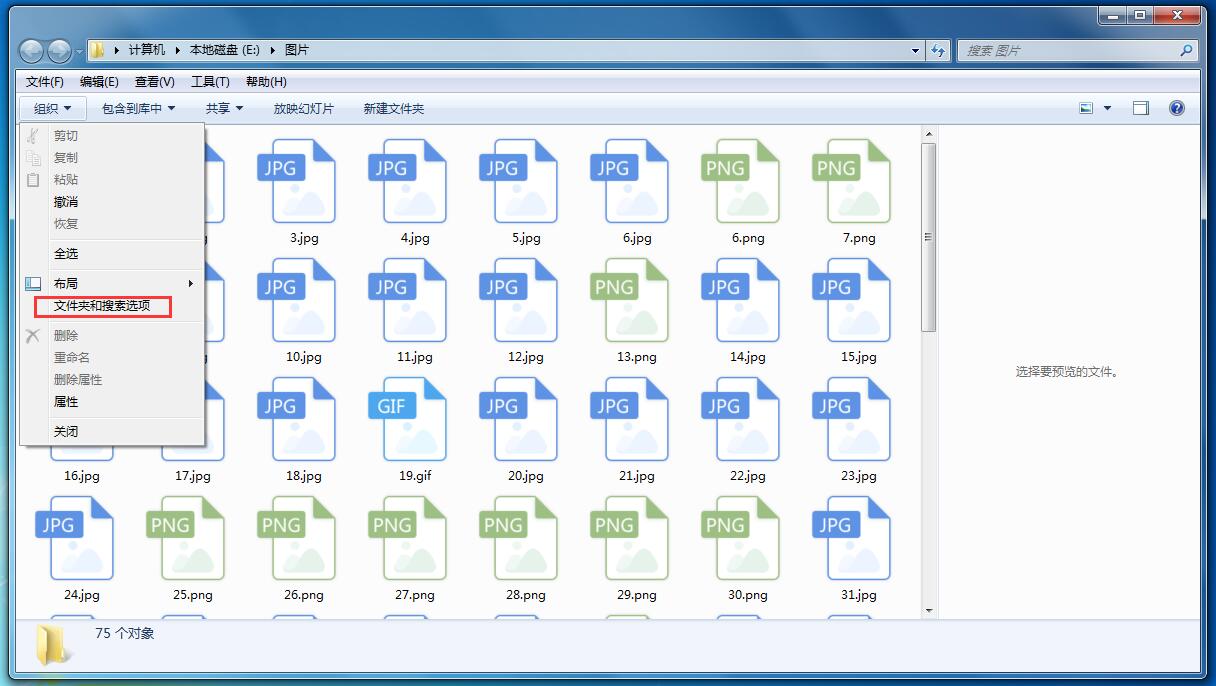Image resolution: width=1216 pixels, height=686 pixels.
Task: Click the forward navigation arrow
Action: pos(57,50)
